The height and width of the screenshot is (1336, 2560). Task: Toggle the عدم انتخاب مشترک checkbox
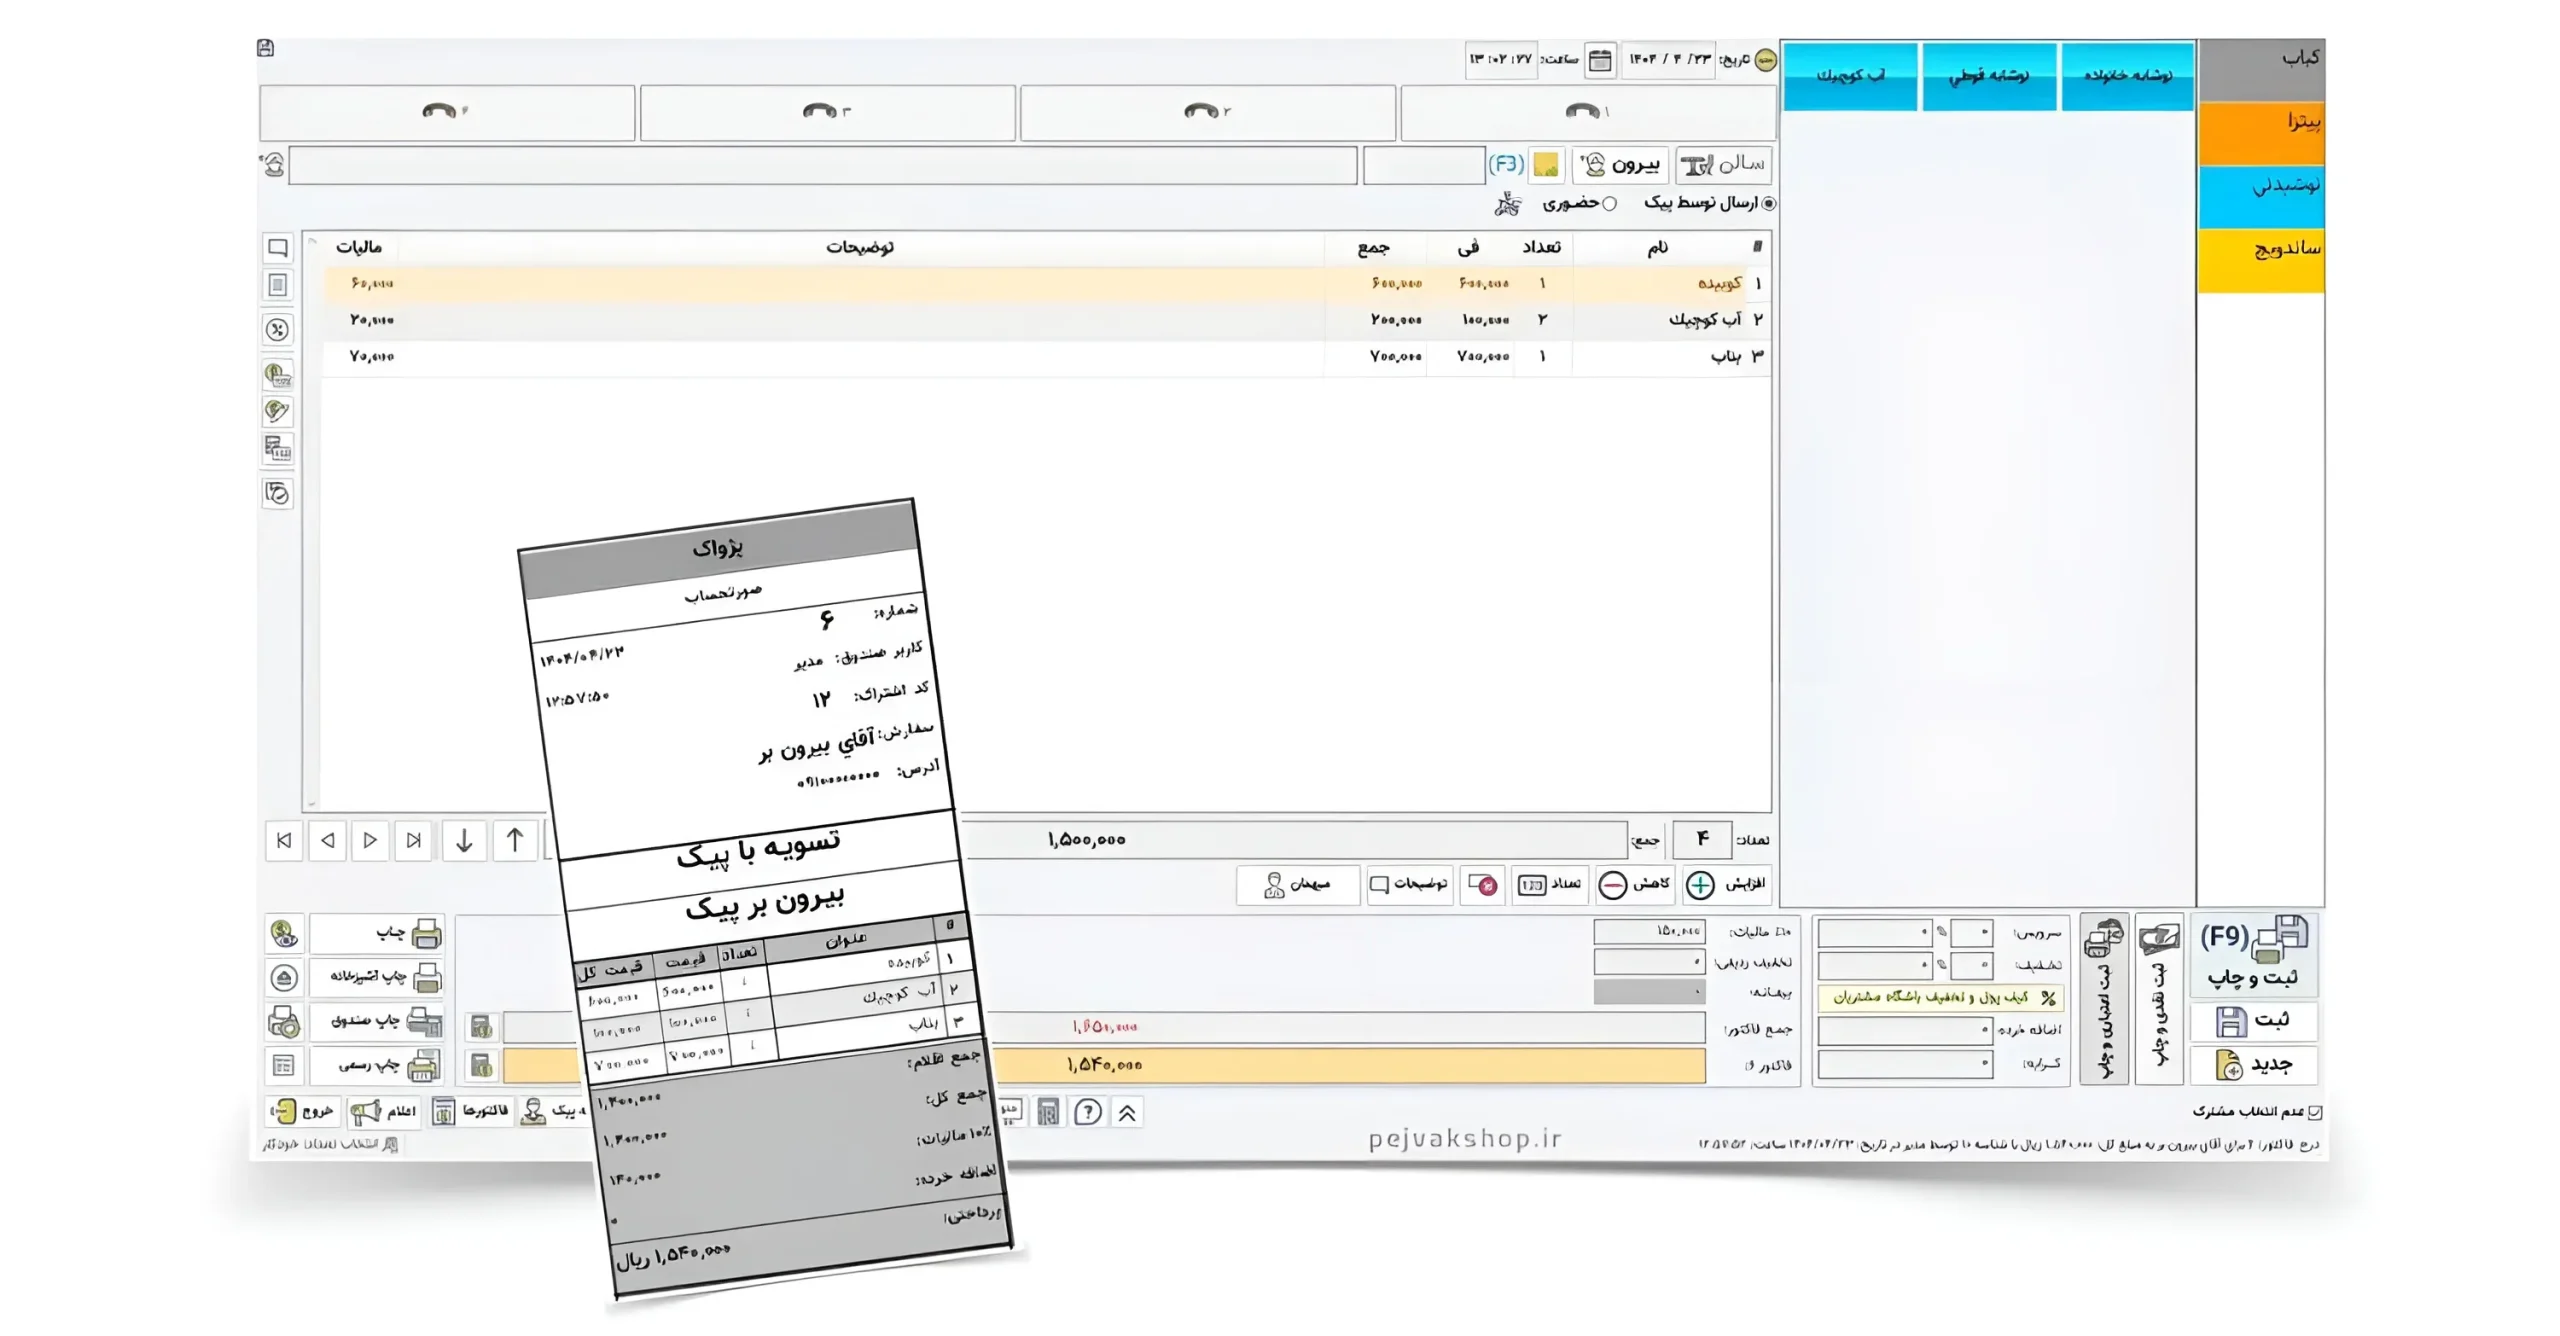2314,1112
